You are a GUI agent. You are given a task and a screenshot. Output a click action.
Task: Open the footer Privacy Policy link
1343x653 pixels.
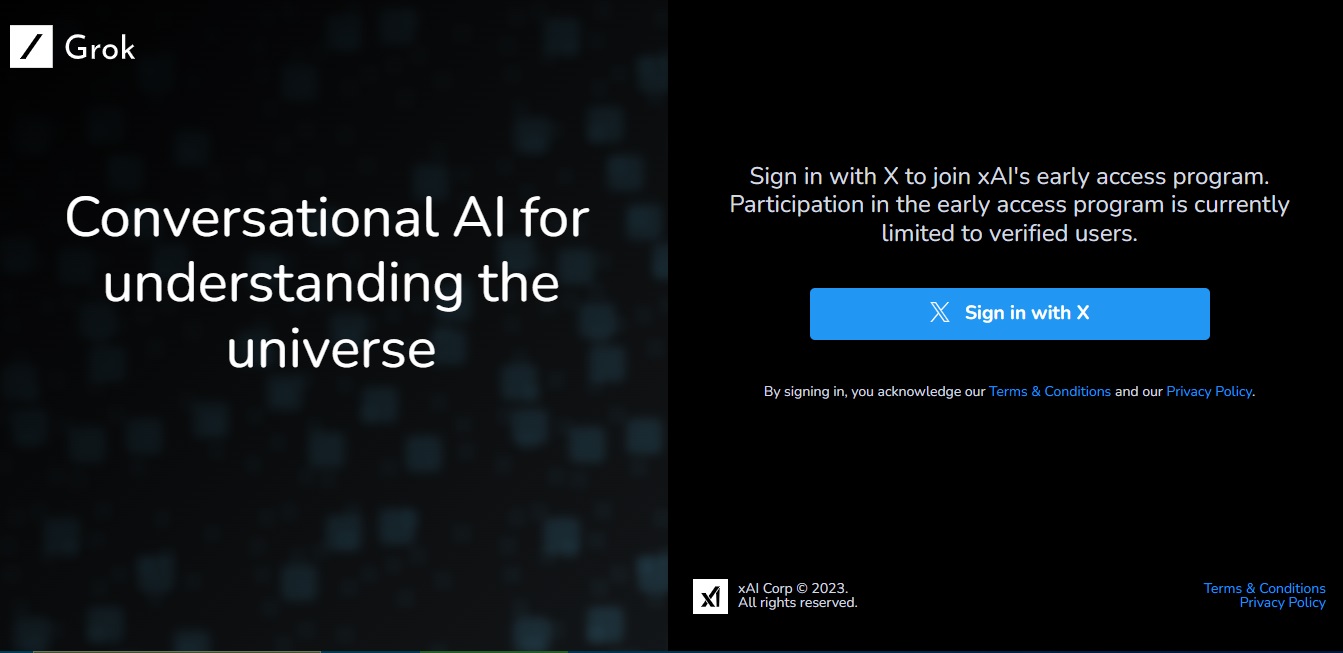click(x=1282, y=602)
